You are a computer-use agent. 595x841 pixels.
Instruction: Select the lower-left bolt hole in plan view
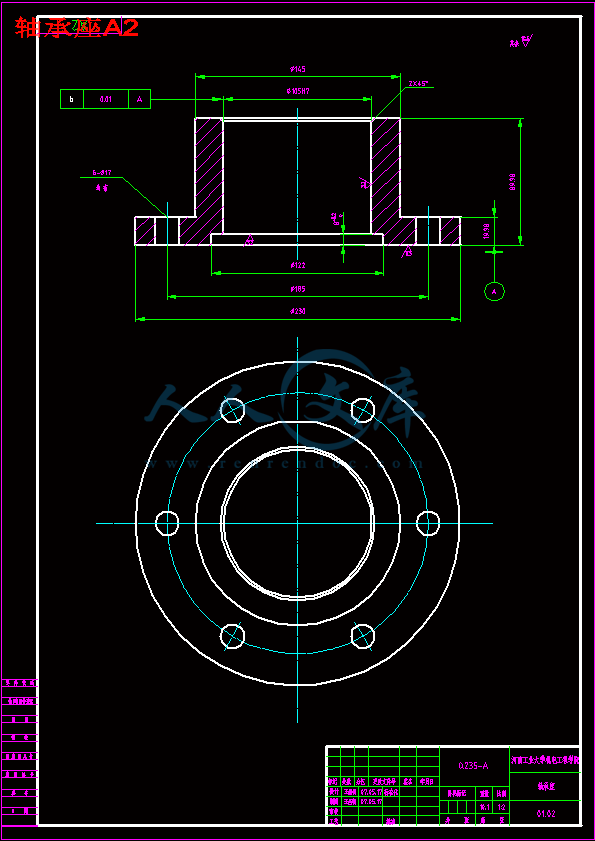[x=232, y=636]
